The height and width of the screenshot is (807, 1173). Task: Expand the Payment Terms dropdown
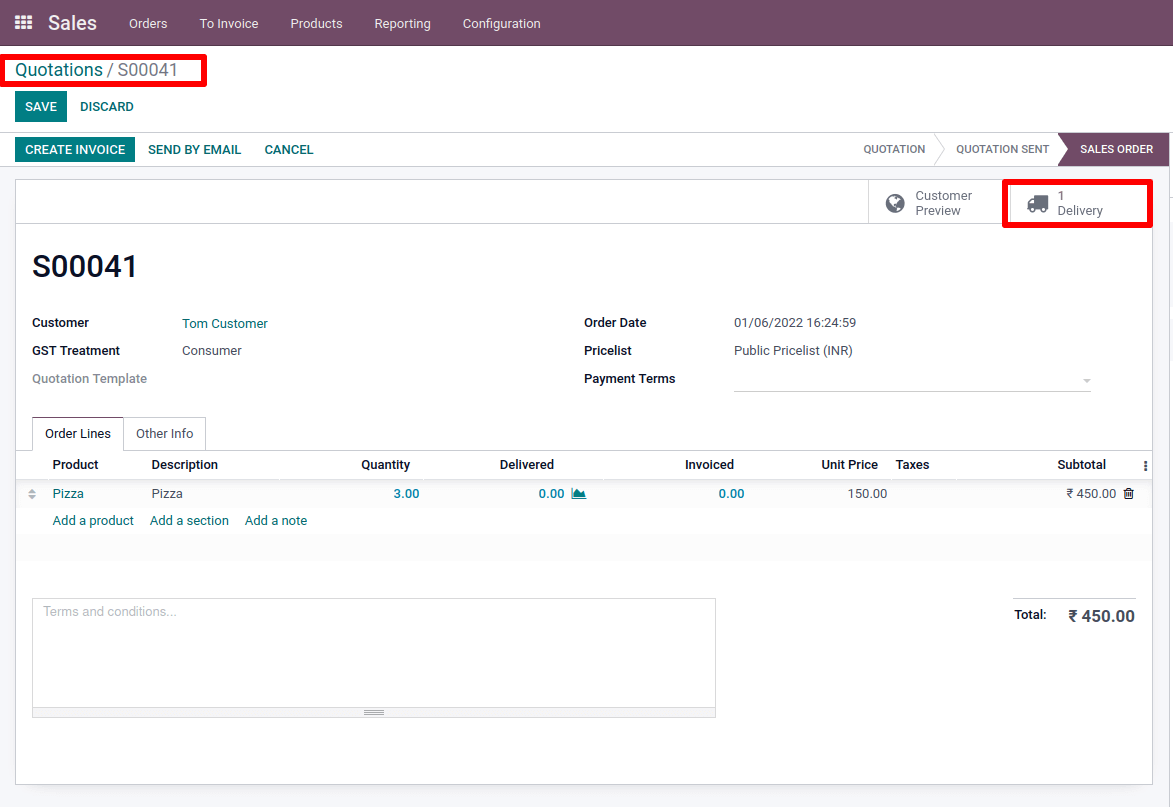pos(1086,381)
